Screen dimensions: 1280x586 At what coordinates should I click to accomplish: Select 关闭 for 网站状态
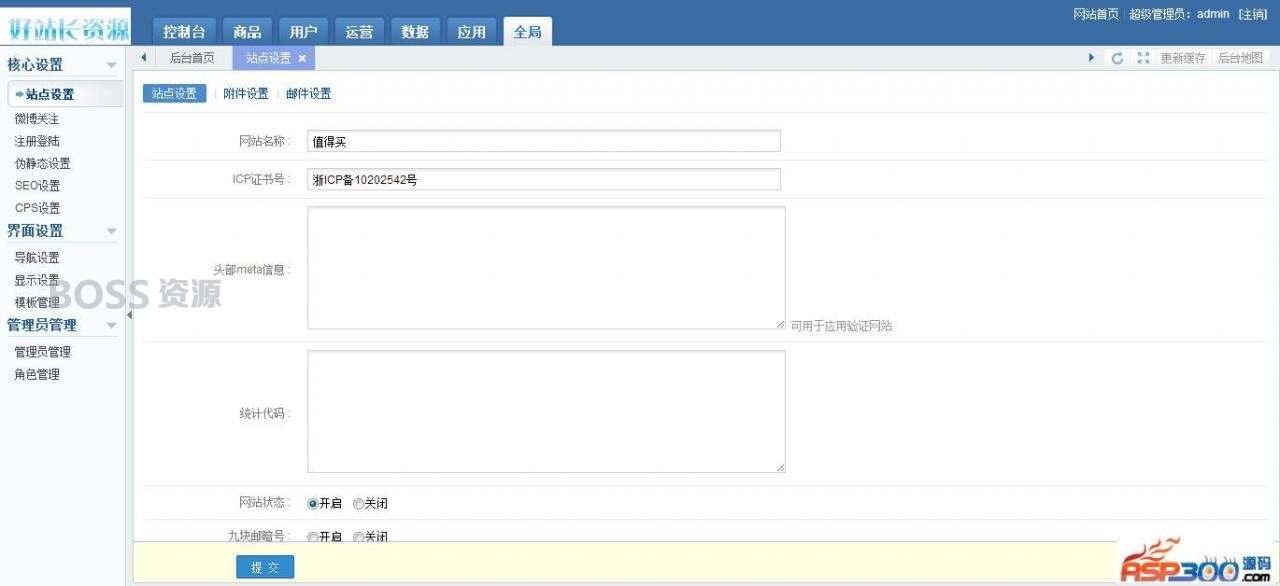[x=358, y=504]
